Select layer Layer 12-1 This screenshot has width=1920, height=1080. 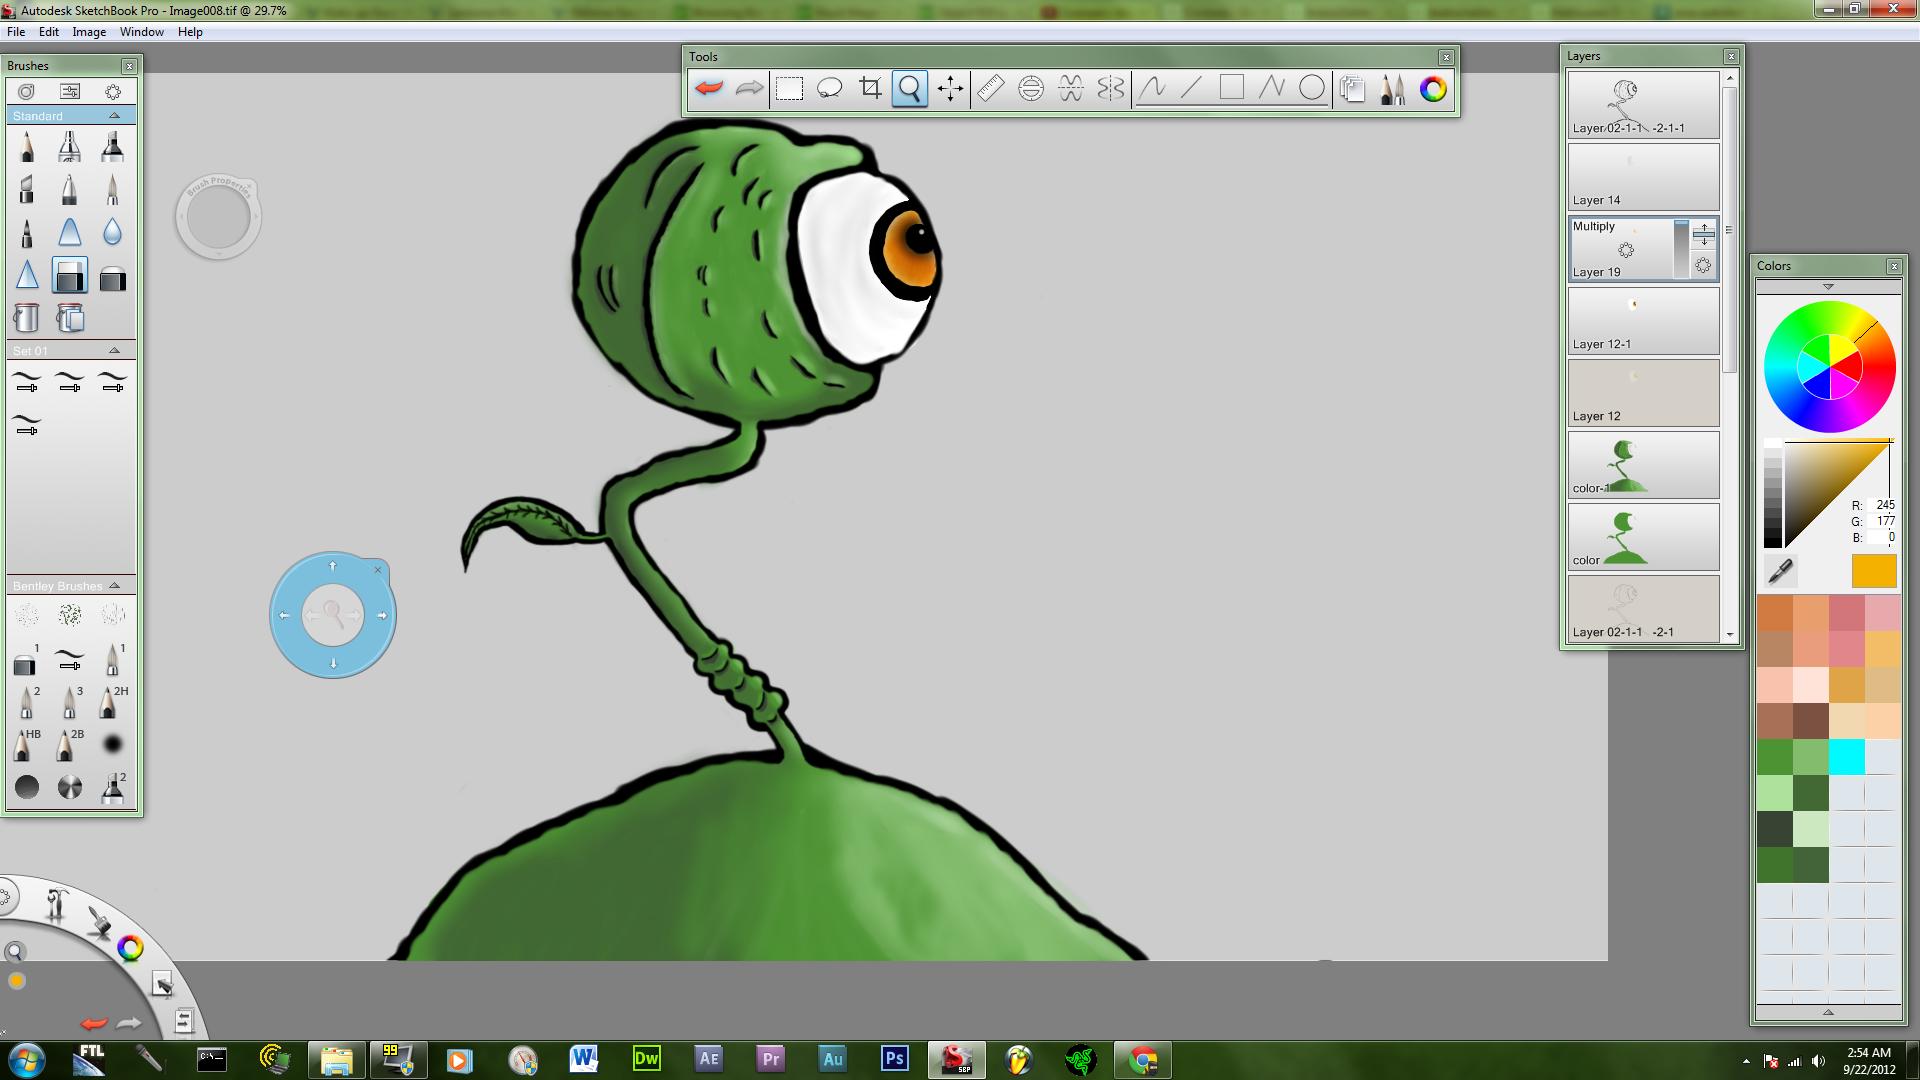click(x=1643, y=321)
